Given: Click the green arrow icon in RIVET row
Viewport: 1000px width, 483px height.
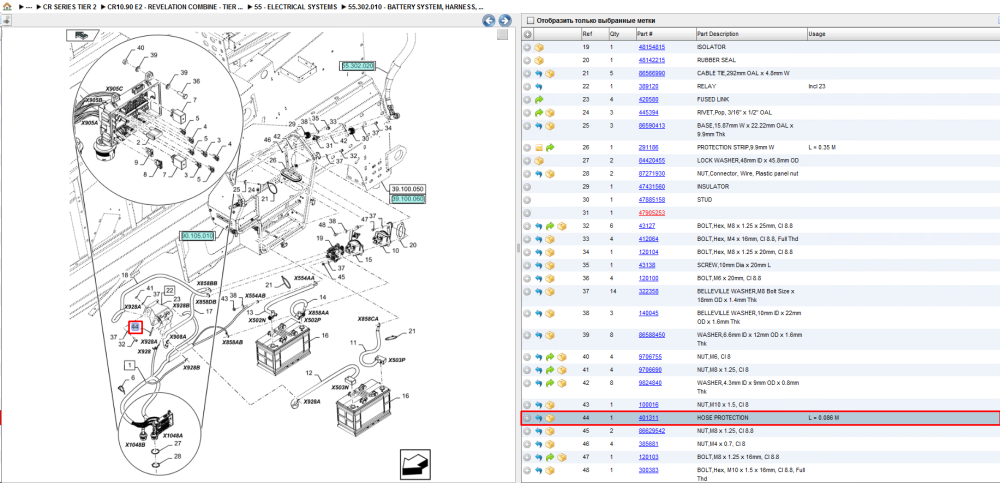Looking at the screenshot, I should pos(539,113).
